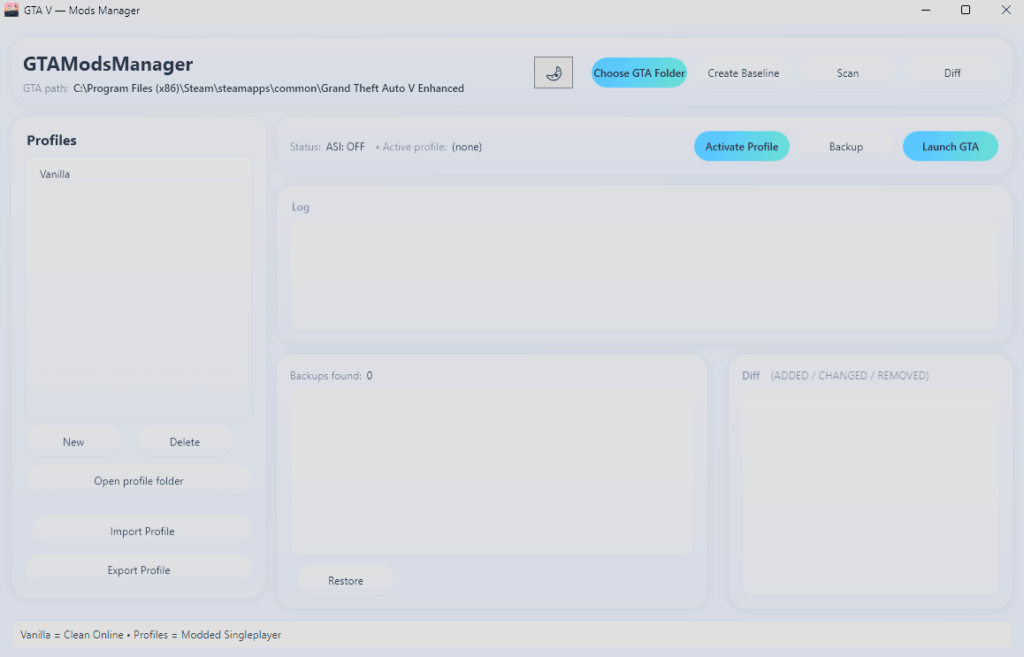
Task: Click the Profiles panel heading
Action: point(52,140)
